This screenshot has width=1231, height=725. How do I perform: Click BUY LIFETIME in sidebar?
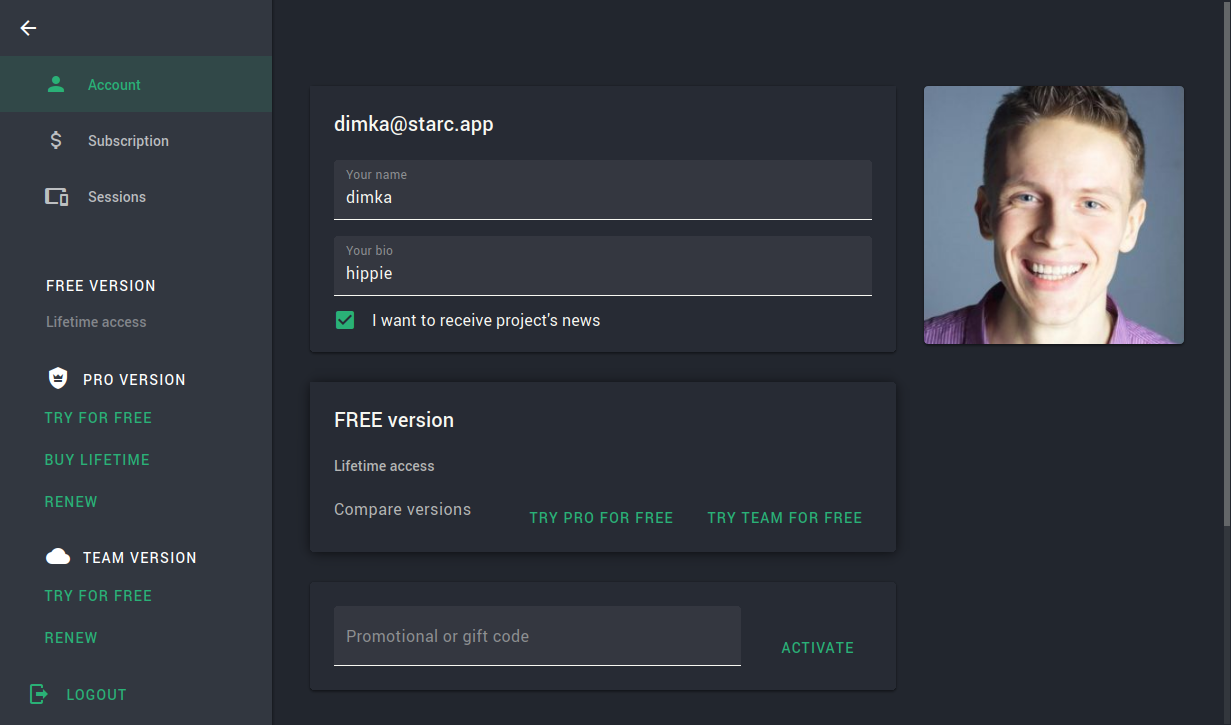click(x=97, y=460)
